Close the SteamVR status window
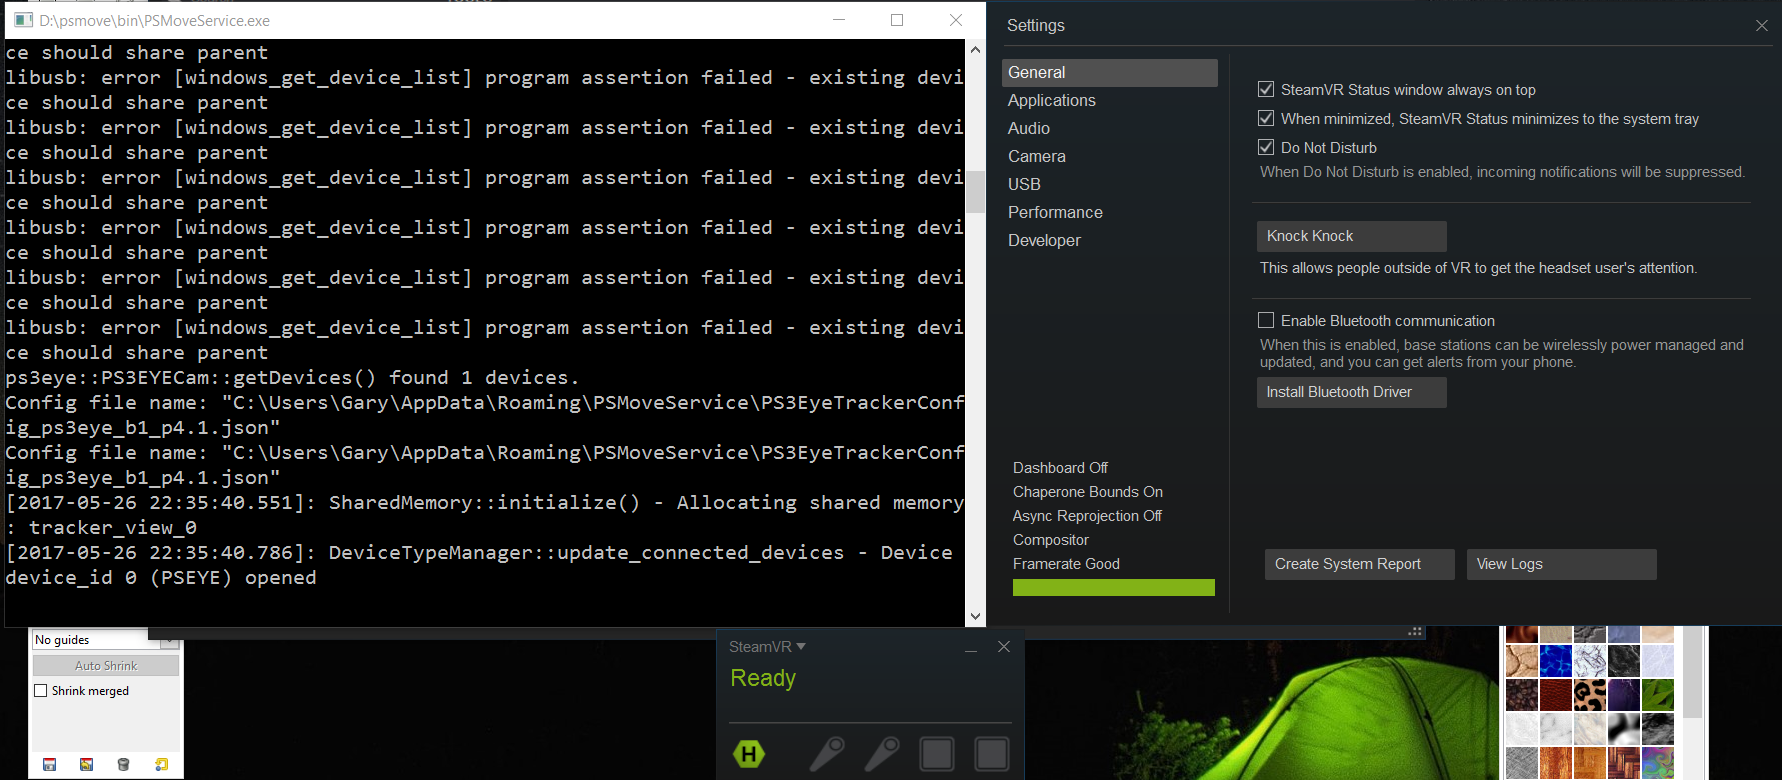This screenshot has height=780, width=1782. (x=1004, y=647)
